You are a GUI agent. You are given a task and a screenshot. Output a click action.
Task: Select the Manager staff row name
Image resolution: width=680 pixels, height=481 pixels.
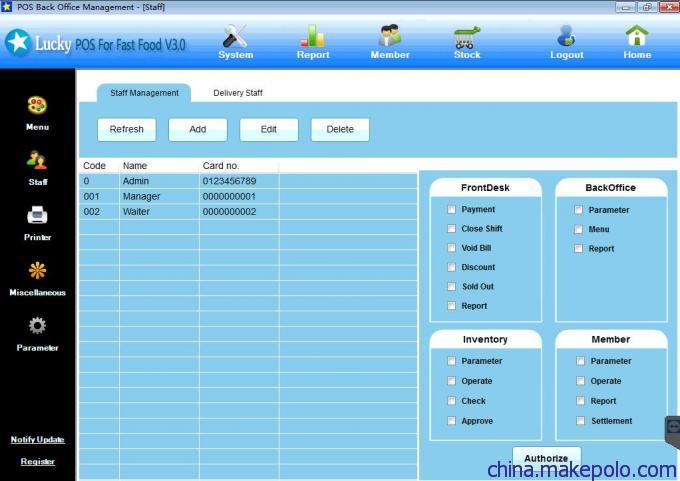[141, 196]
